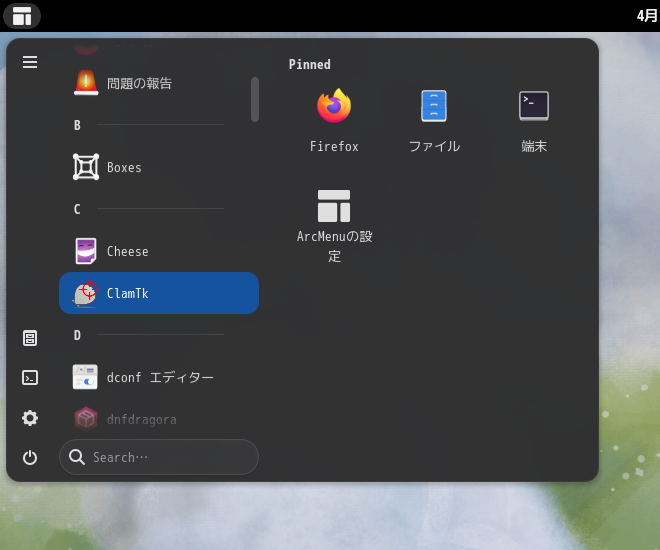
Task: Click the letter D section header
Action: click(77, 335)
